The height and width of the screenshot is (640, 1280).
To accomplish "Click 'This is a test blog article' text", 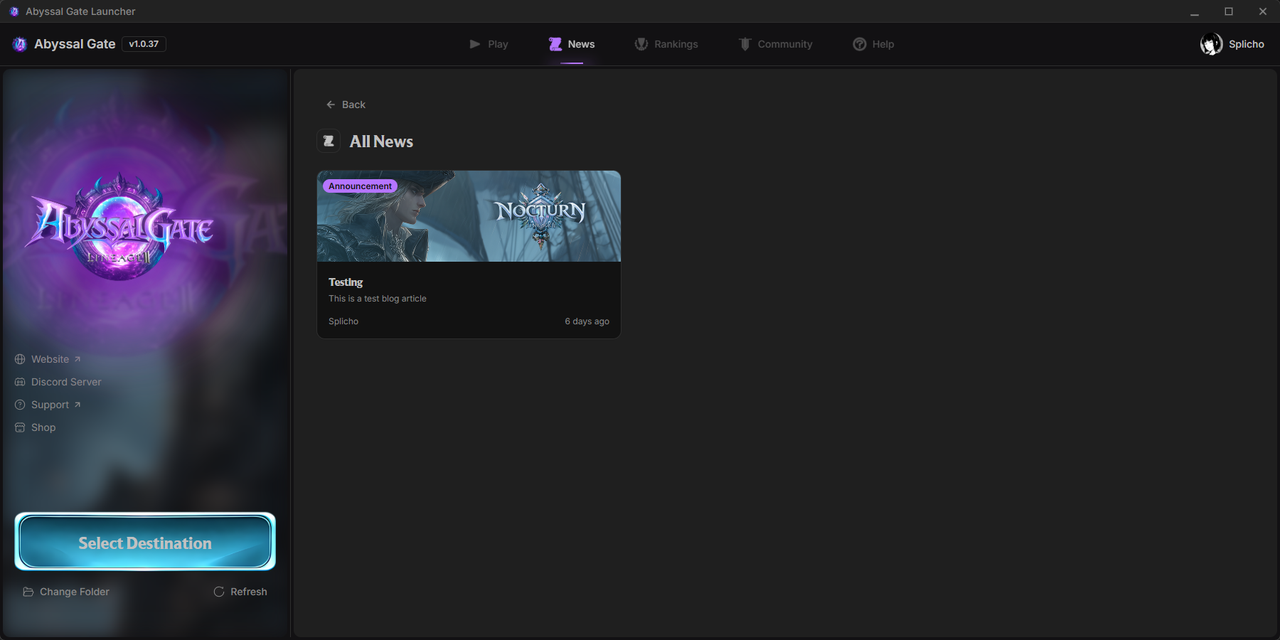I will (377, 298).
